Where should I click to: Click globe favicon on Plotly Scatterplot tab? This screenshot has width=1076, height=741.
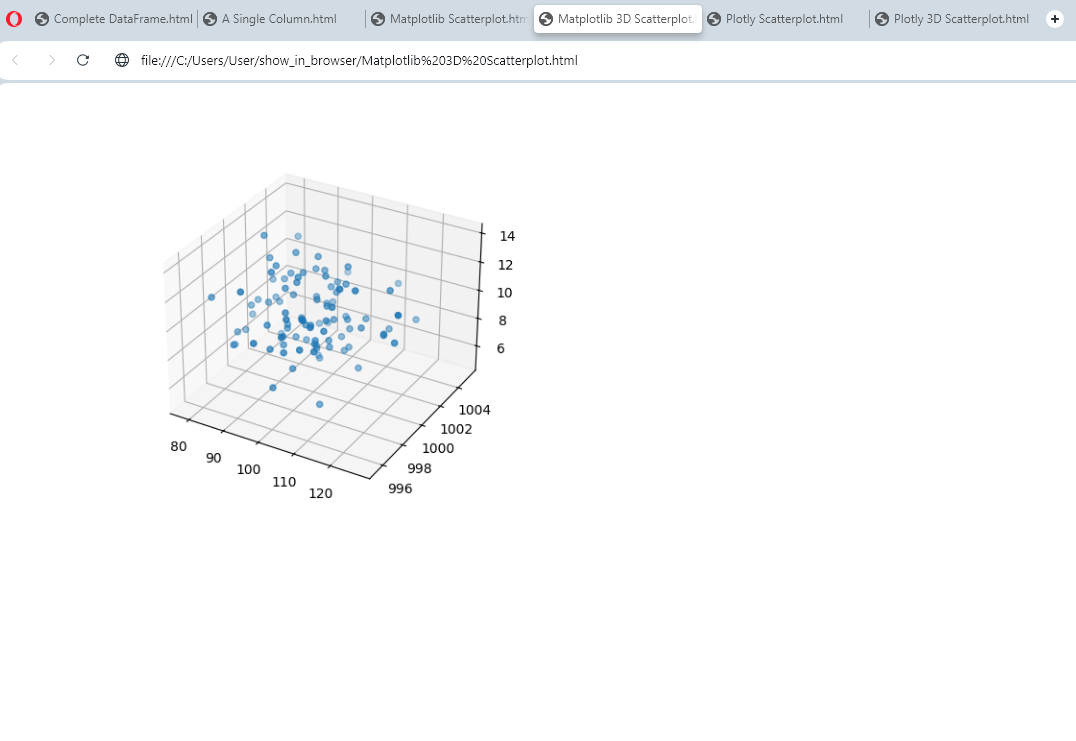tap(714, 19)
